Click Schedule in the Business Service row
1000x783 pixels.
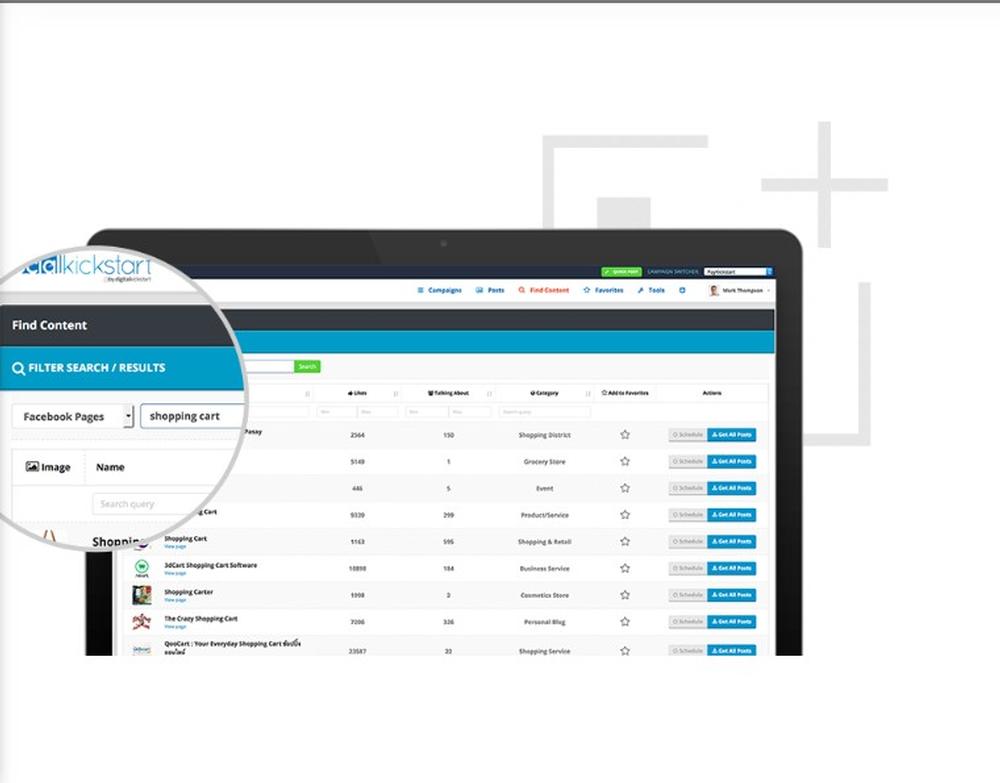tap(688, 568)
